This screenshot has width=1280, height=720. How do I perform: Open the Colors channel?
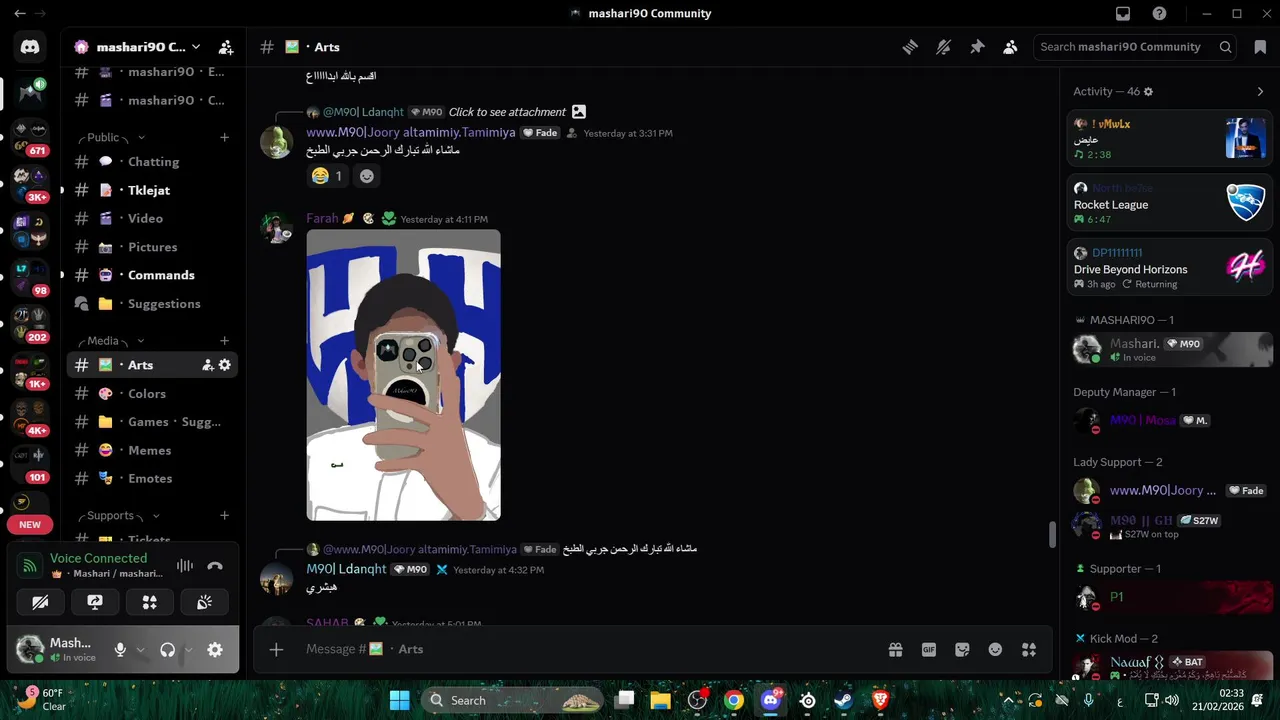point(153,394)
